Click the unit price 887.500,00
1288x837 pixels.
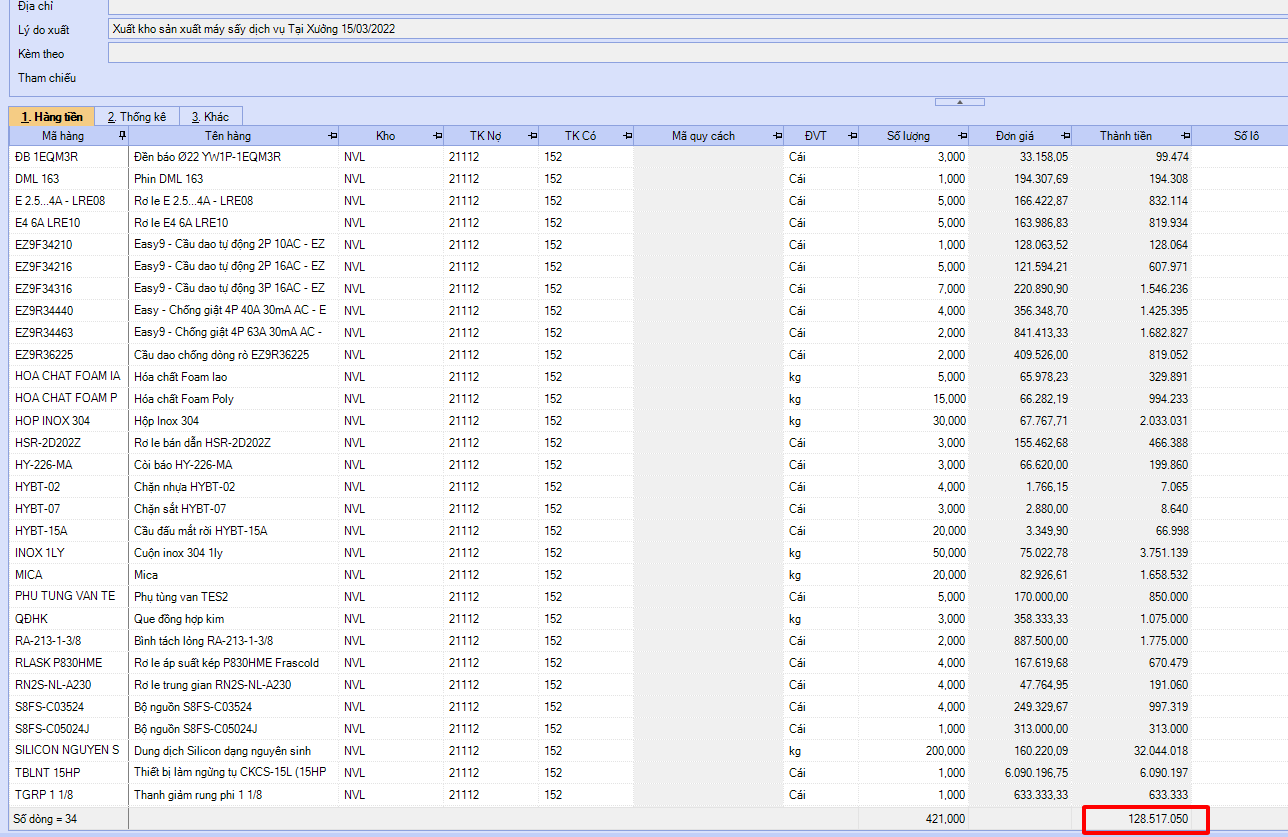(1040, 641)
